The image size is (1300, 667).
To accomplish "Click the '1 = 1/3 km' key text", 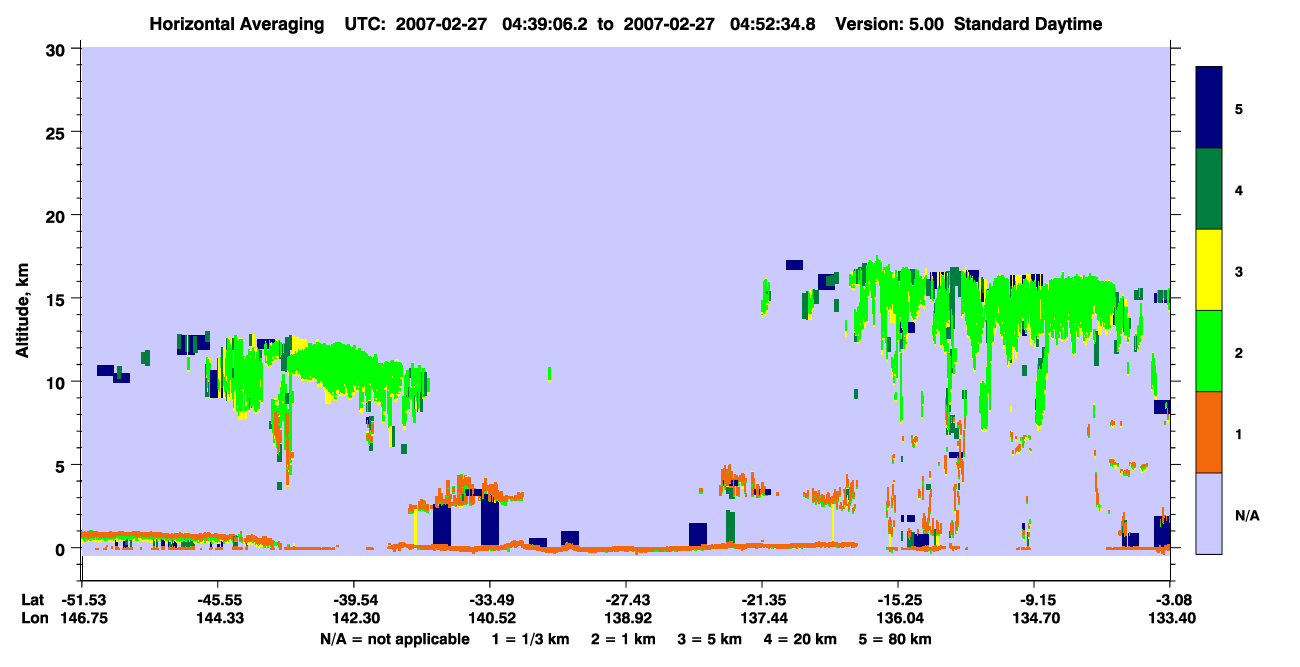I will point(530,639).
